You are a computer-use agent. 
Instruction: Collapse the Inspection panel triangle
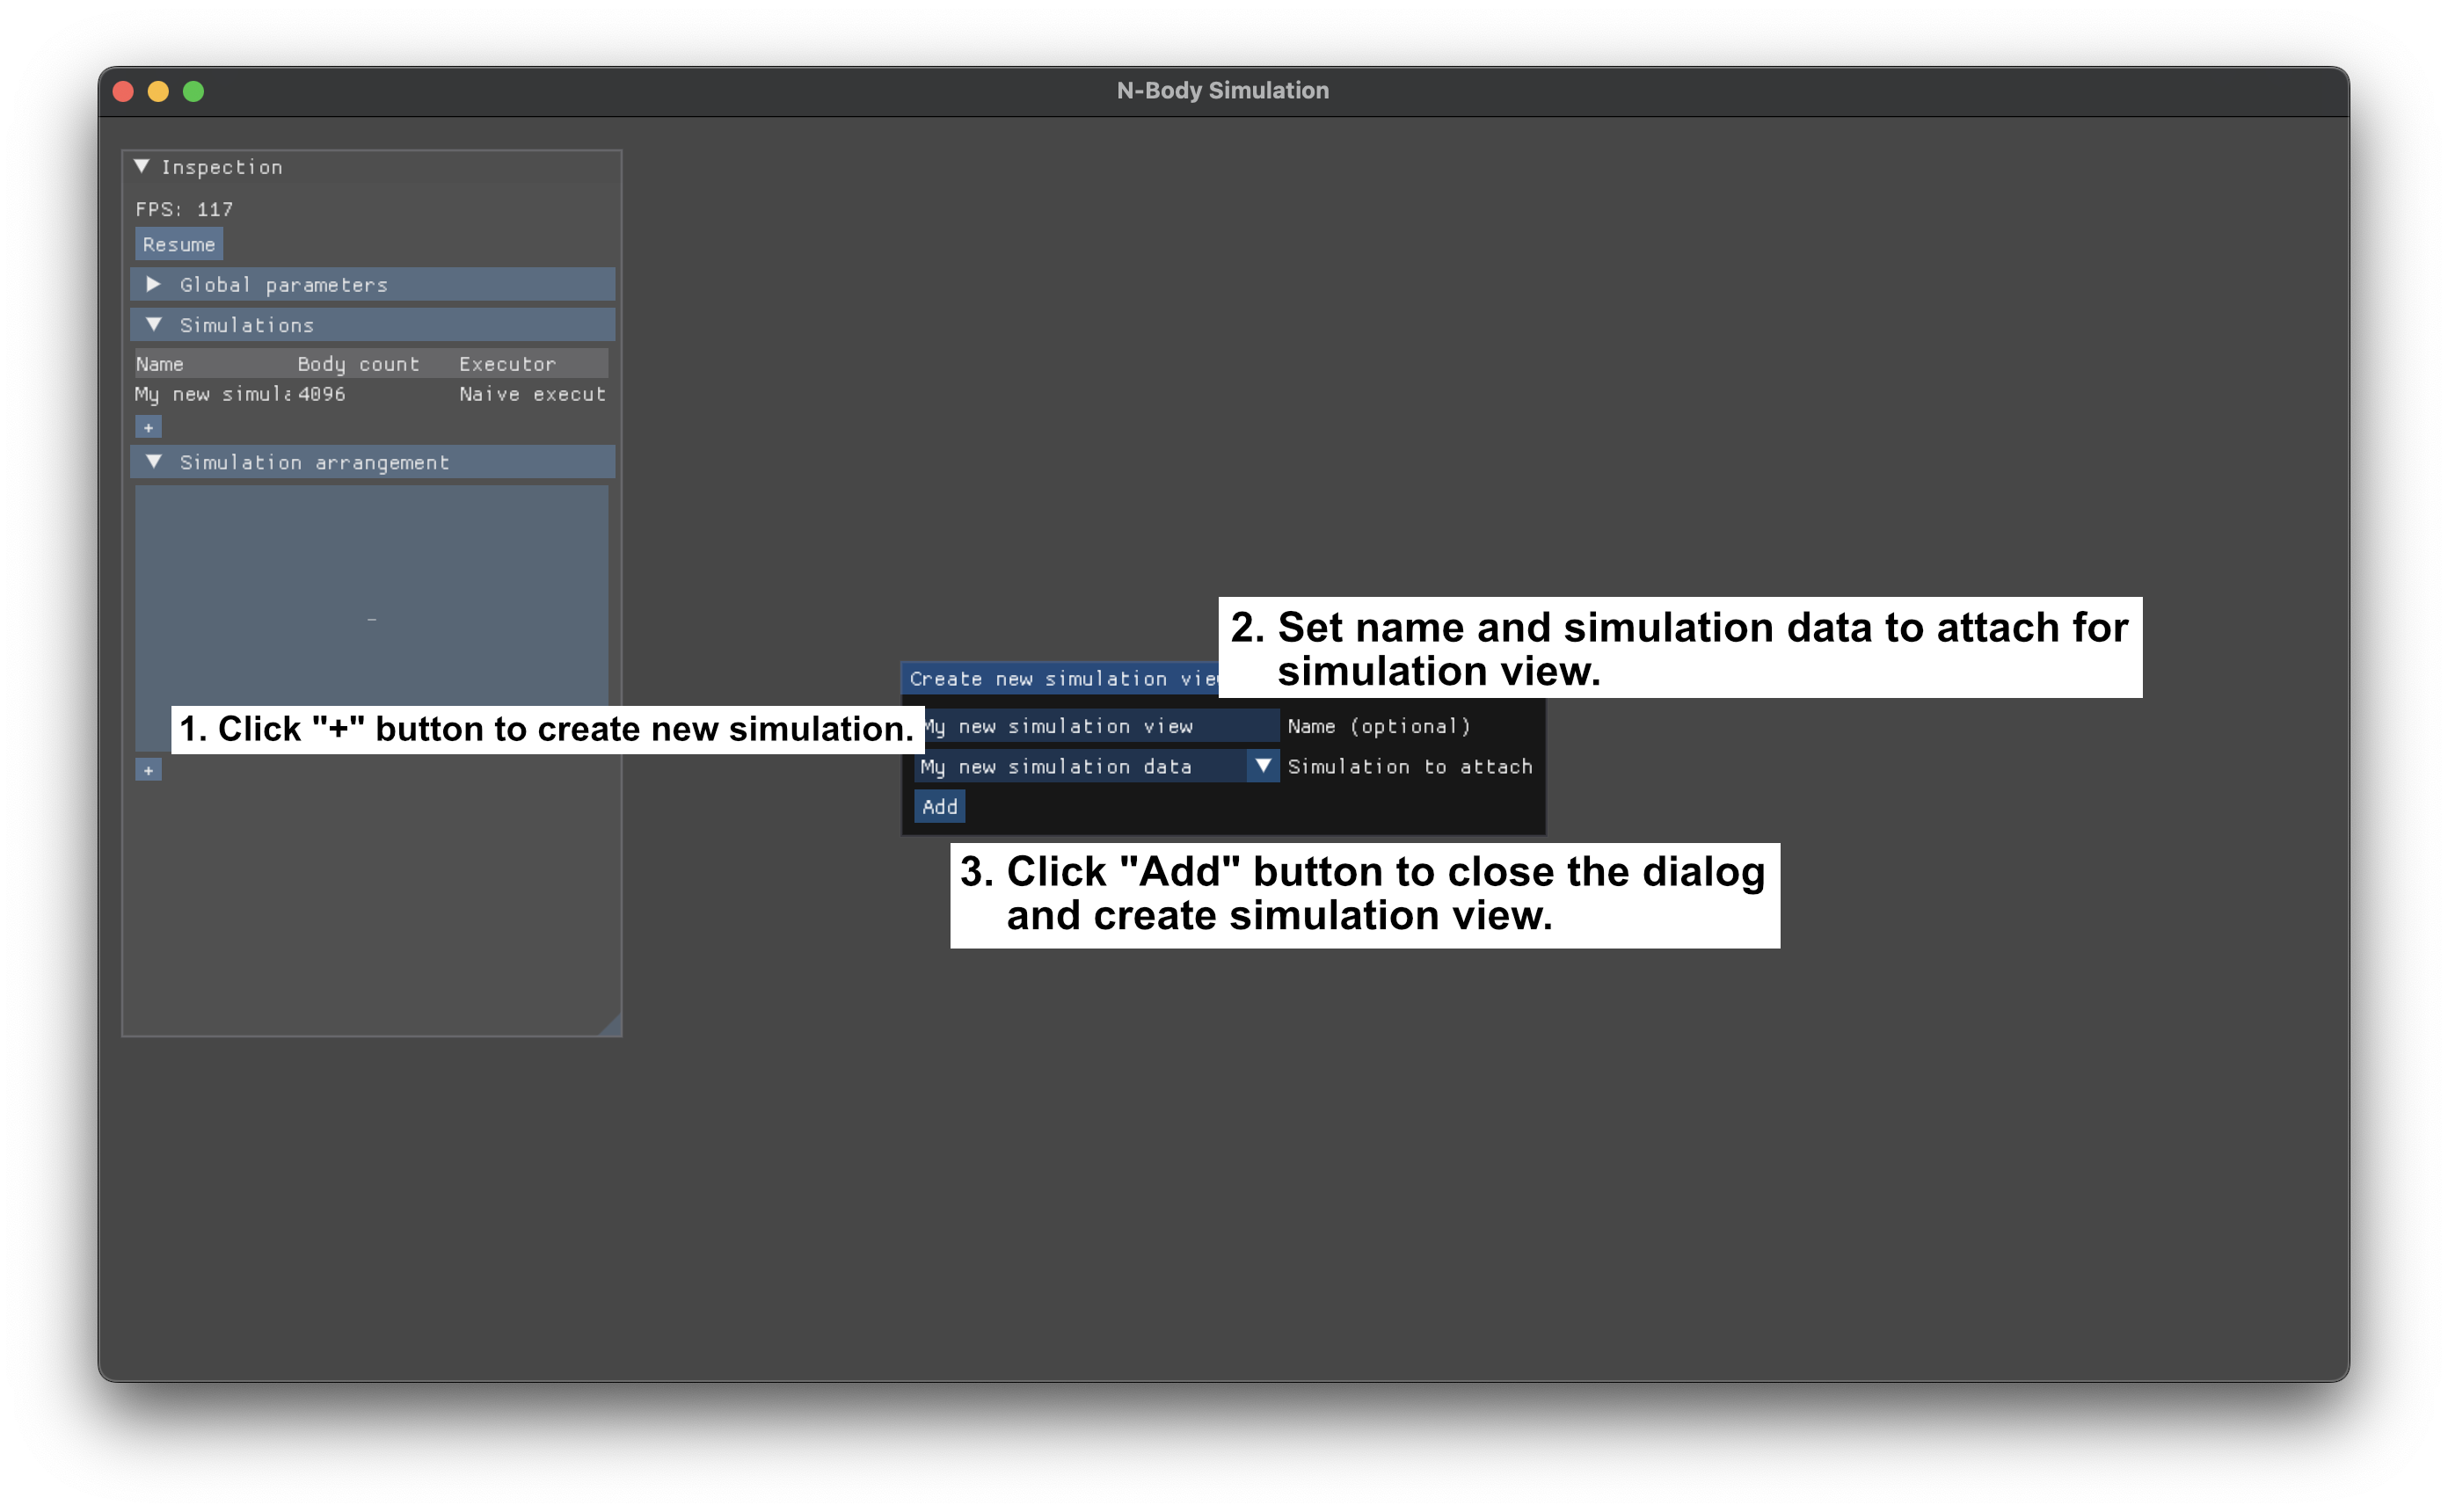coord(142,166)
